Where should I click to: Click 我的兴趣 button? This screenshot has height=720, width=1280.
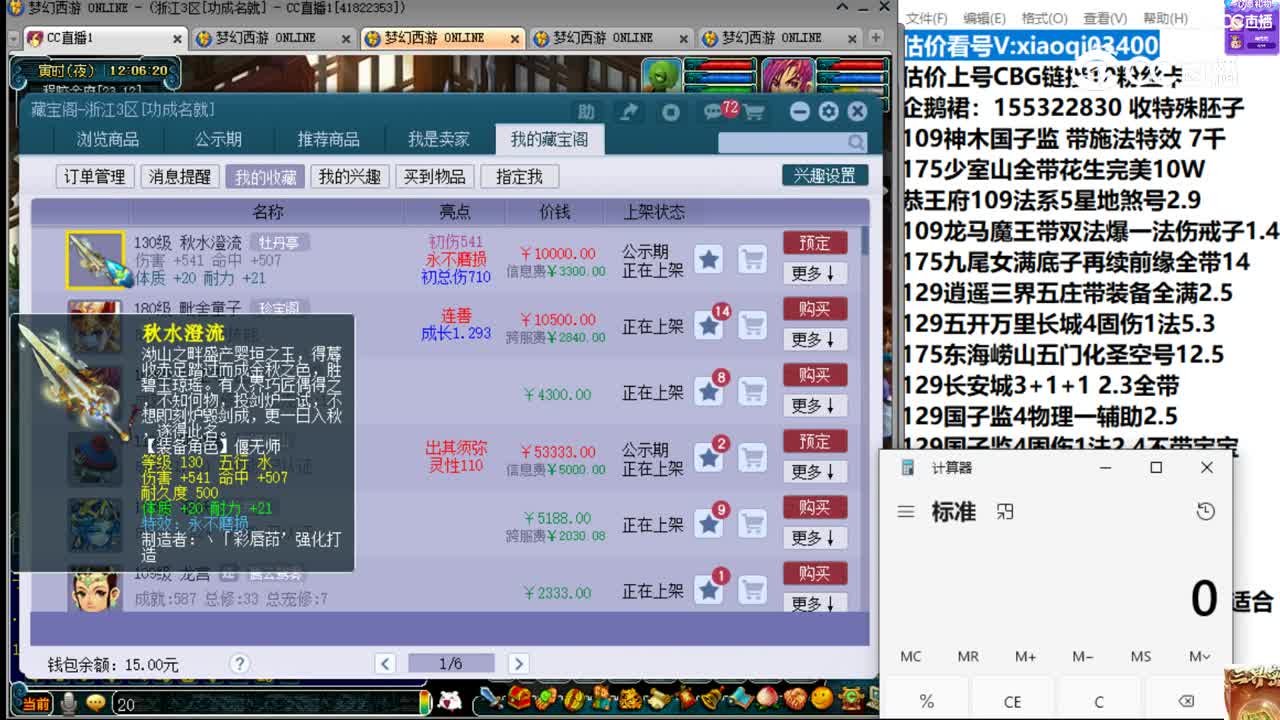pos(350,177)
